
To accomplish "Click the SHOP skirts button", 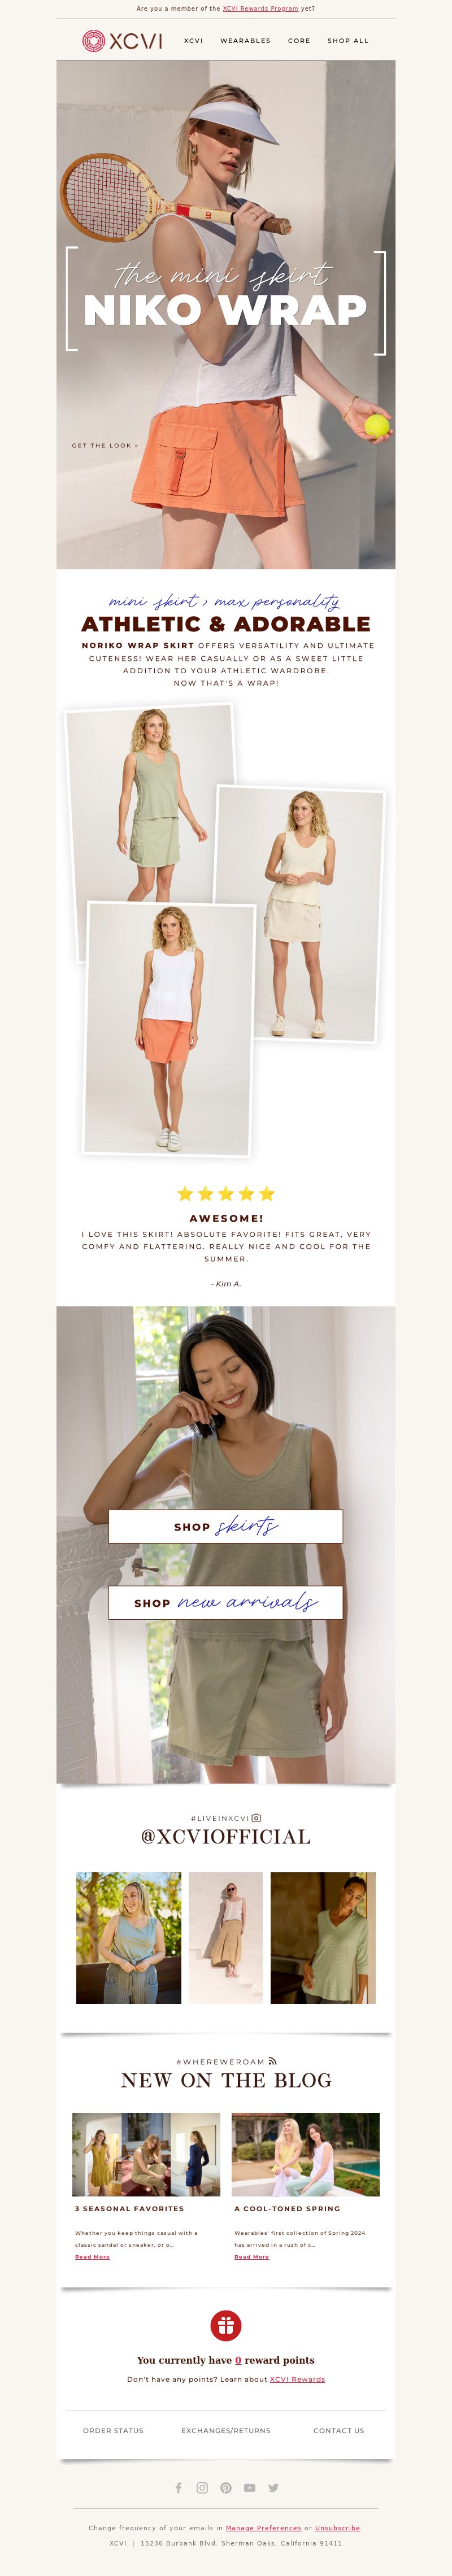I will 226,1526.
